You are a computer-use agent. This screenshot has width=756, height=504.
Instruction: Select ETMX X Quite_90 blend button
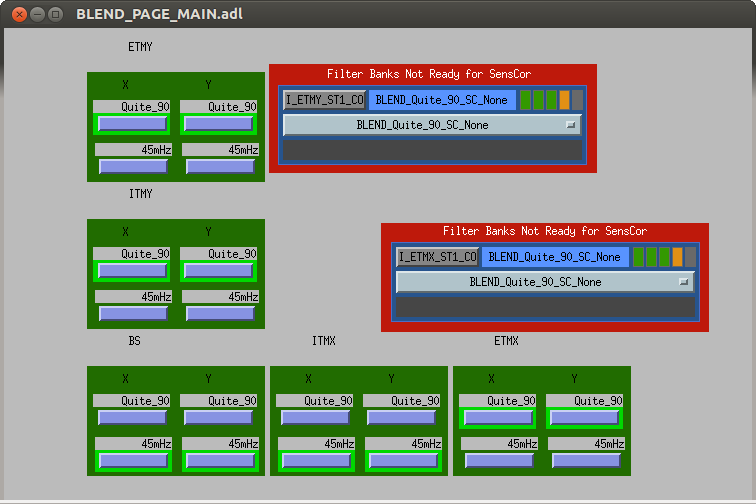(x=499, y=418)
